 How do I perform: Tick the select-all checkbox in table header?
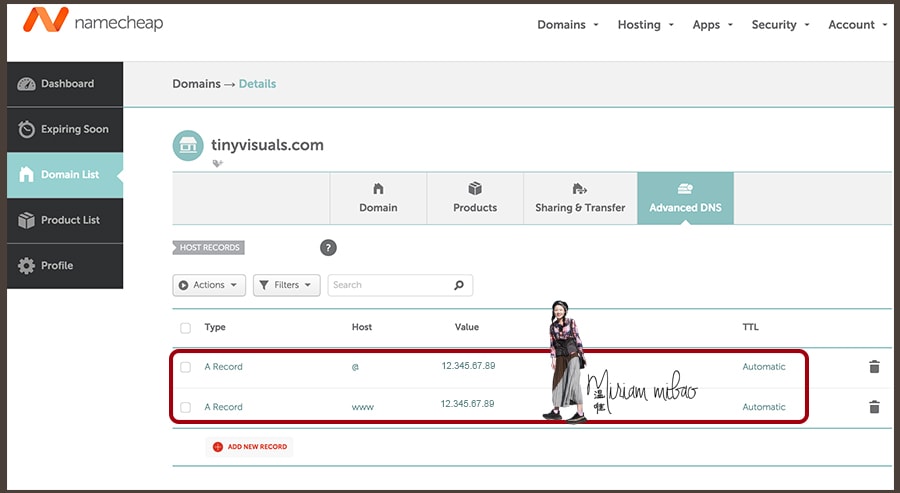[x=185, y=328]
